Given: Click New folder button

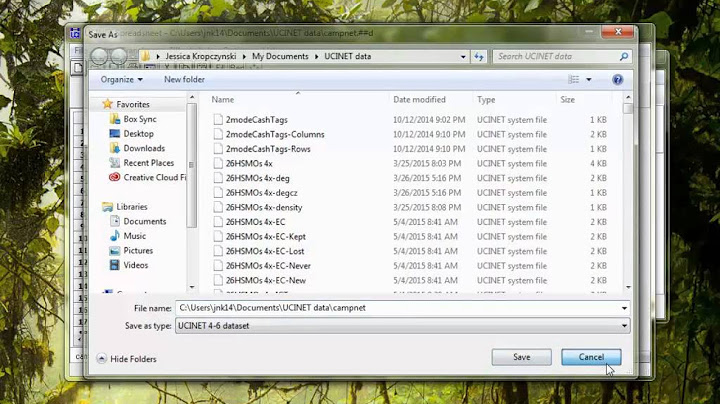Looking at the screenshot, I should 184,79.
